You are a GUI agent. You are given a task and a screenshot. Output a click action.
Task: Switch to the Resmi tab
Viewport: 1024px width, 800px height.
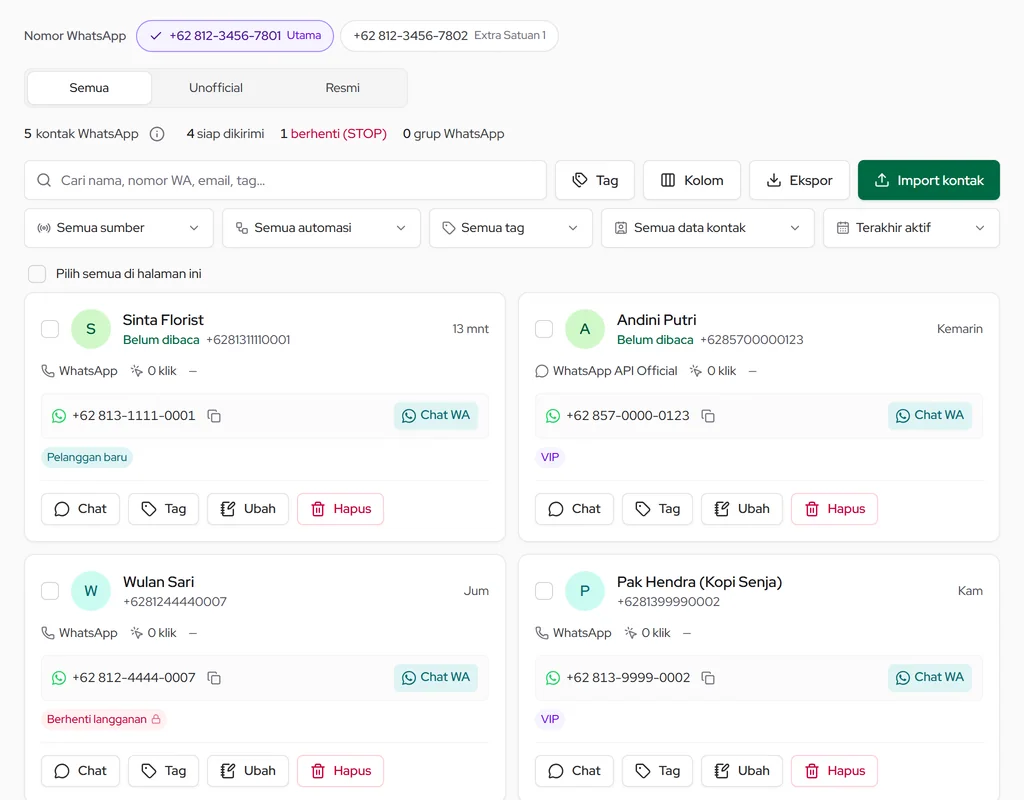342,88
